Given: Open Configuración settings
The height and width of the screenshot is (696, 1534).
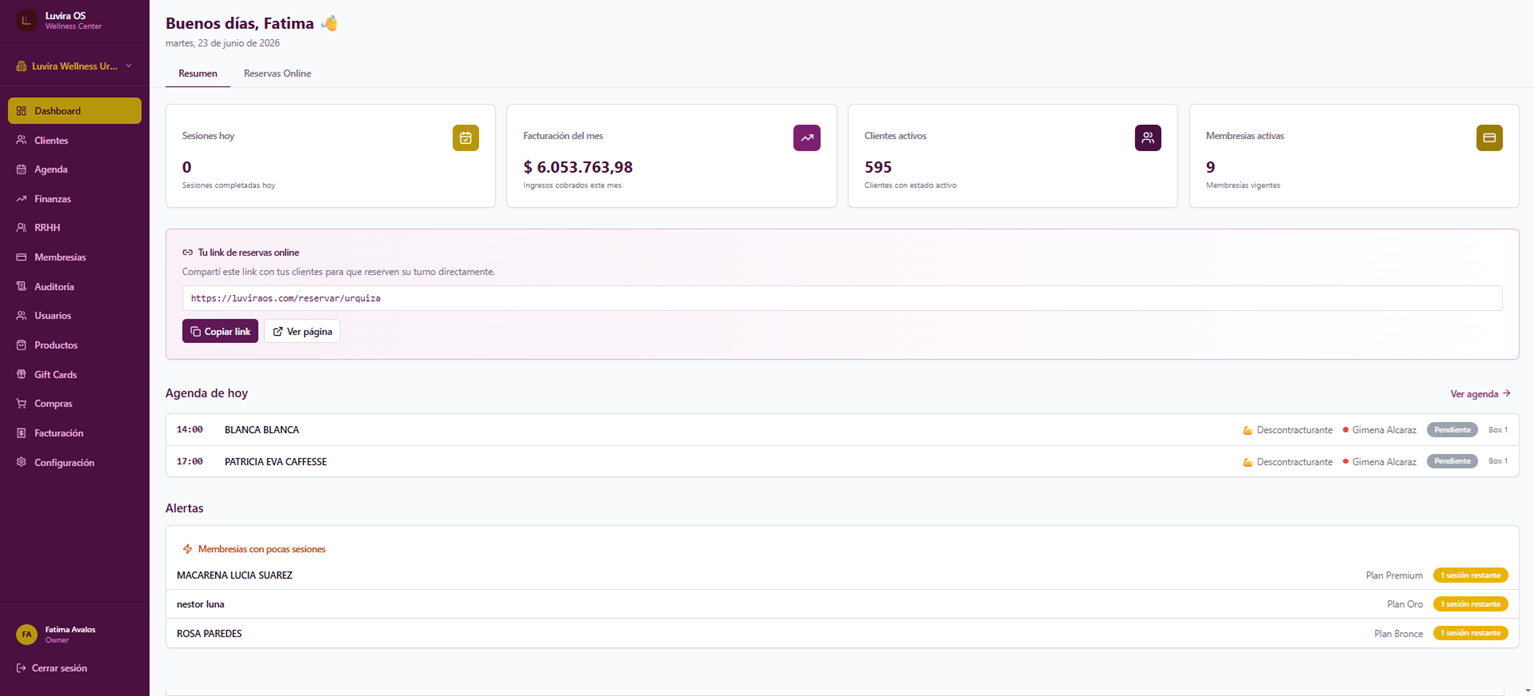Looking at the screenshot, I should [75, 462].
